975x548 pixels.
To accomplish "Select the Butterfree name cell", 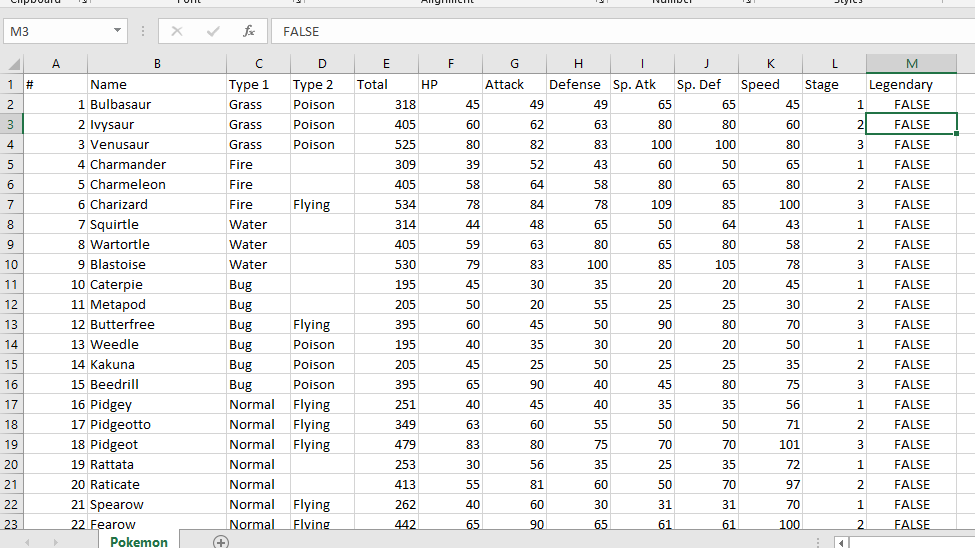I will pos(157,324).
